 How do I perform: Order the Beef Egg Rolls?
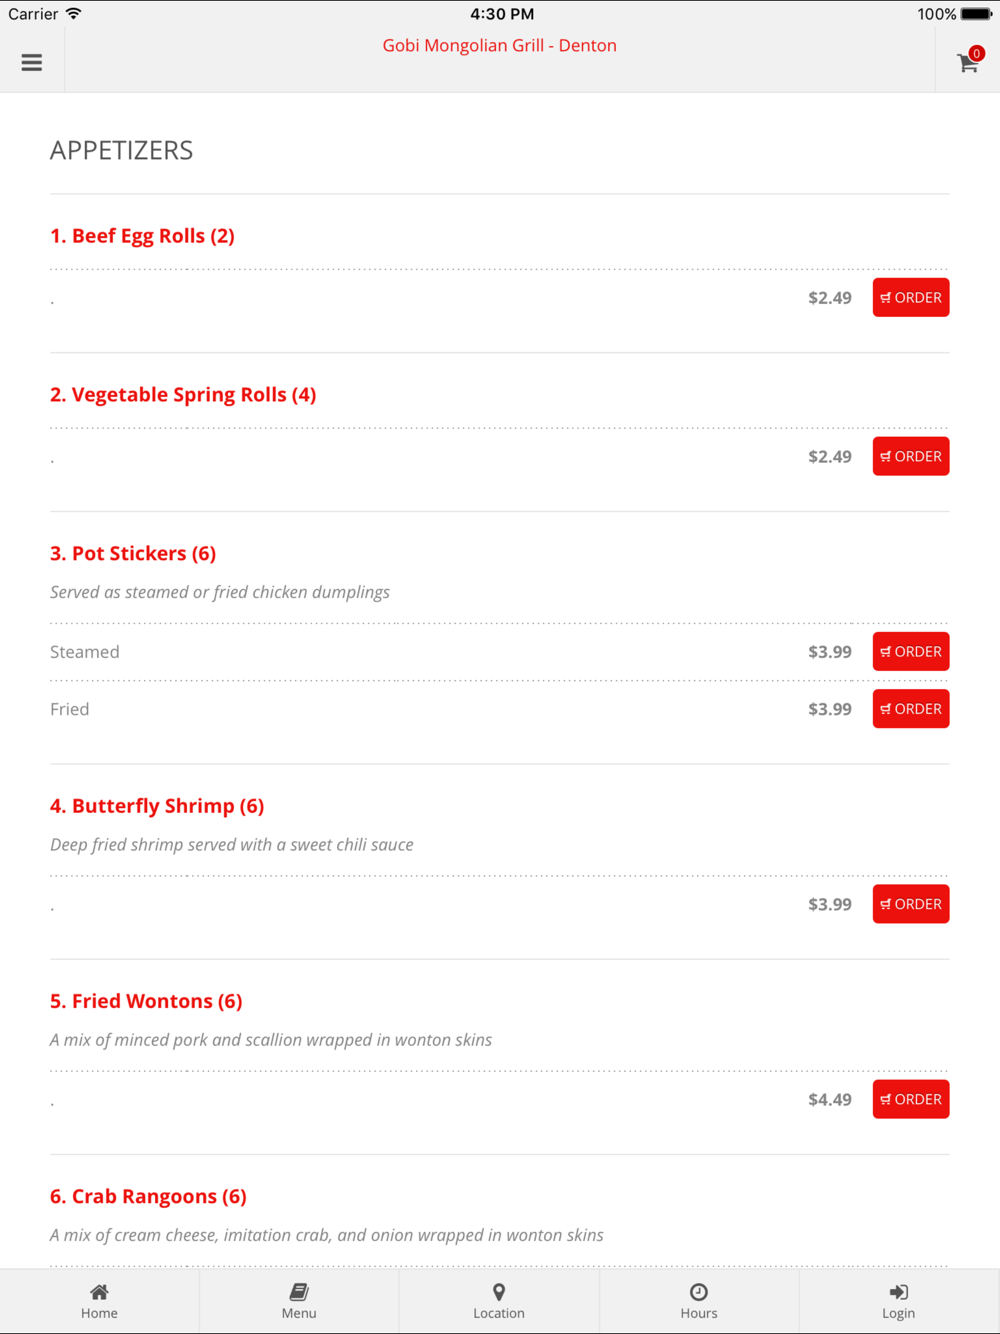(x=911, y=298)
